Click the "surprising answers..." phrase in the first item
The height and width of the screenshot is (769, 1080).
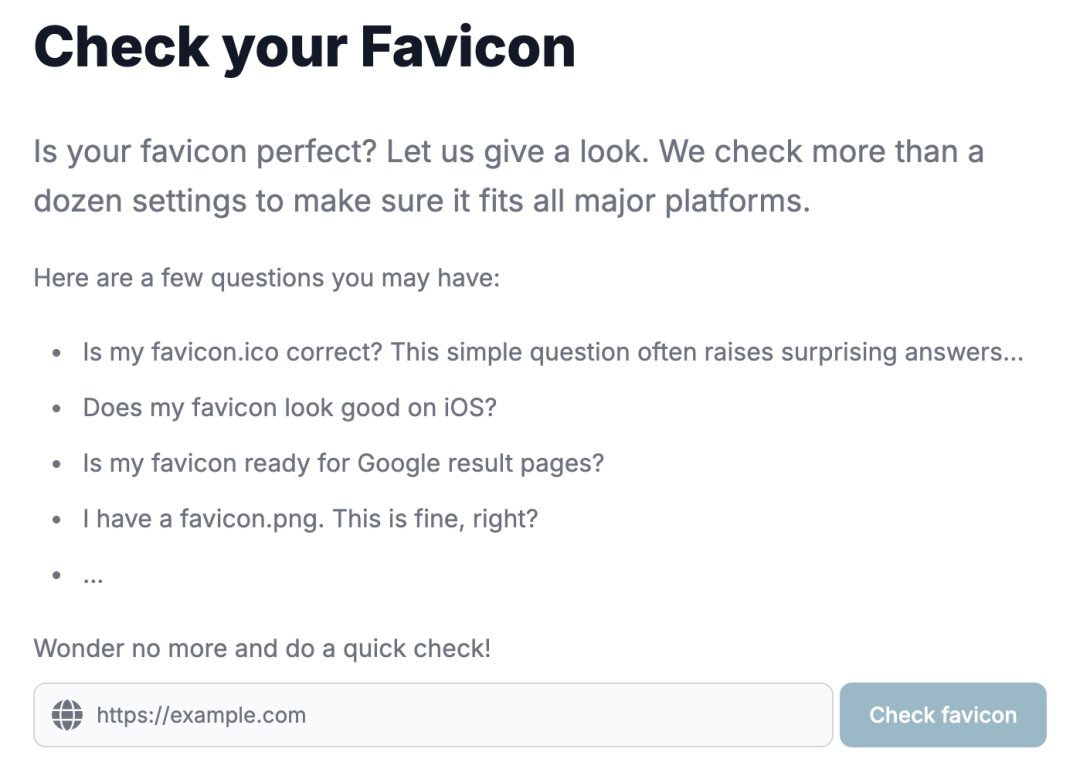[902, 352]
